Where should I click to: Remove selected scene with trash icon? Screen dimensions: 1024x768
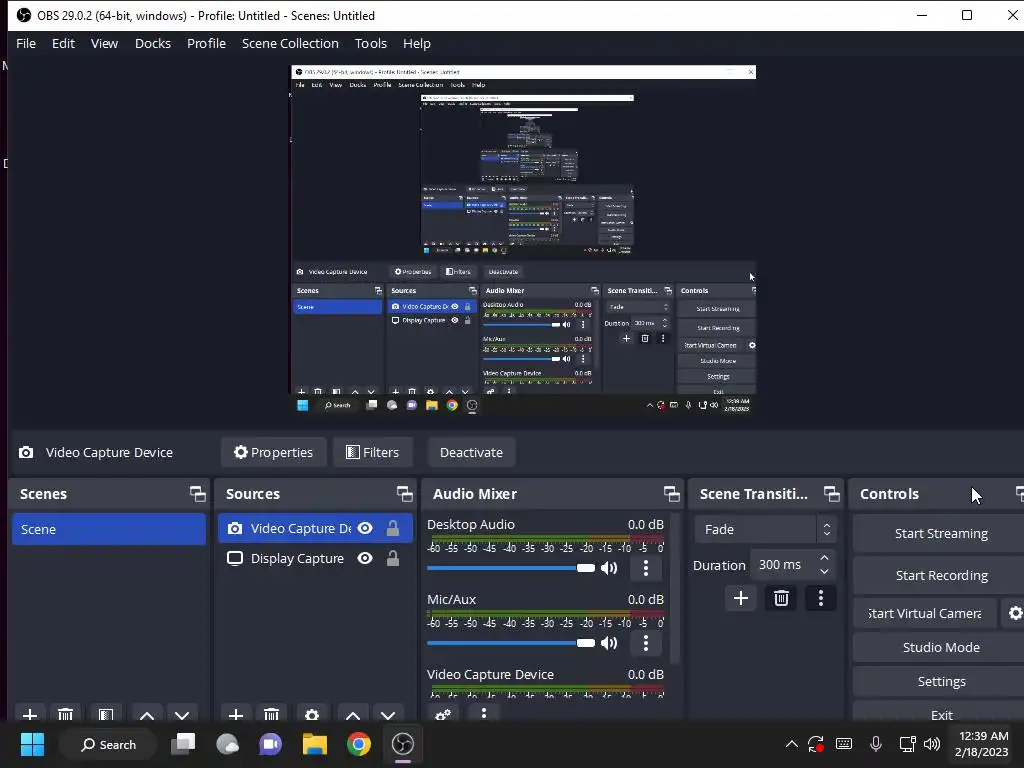(x=65, y=715)
